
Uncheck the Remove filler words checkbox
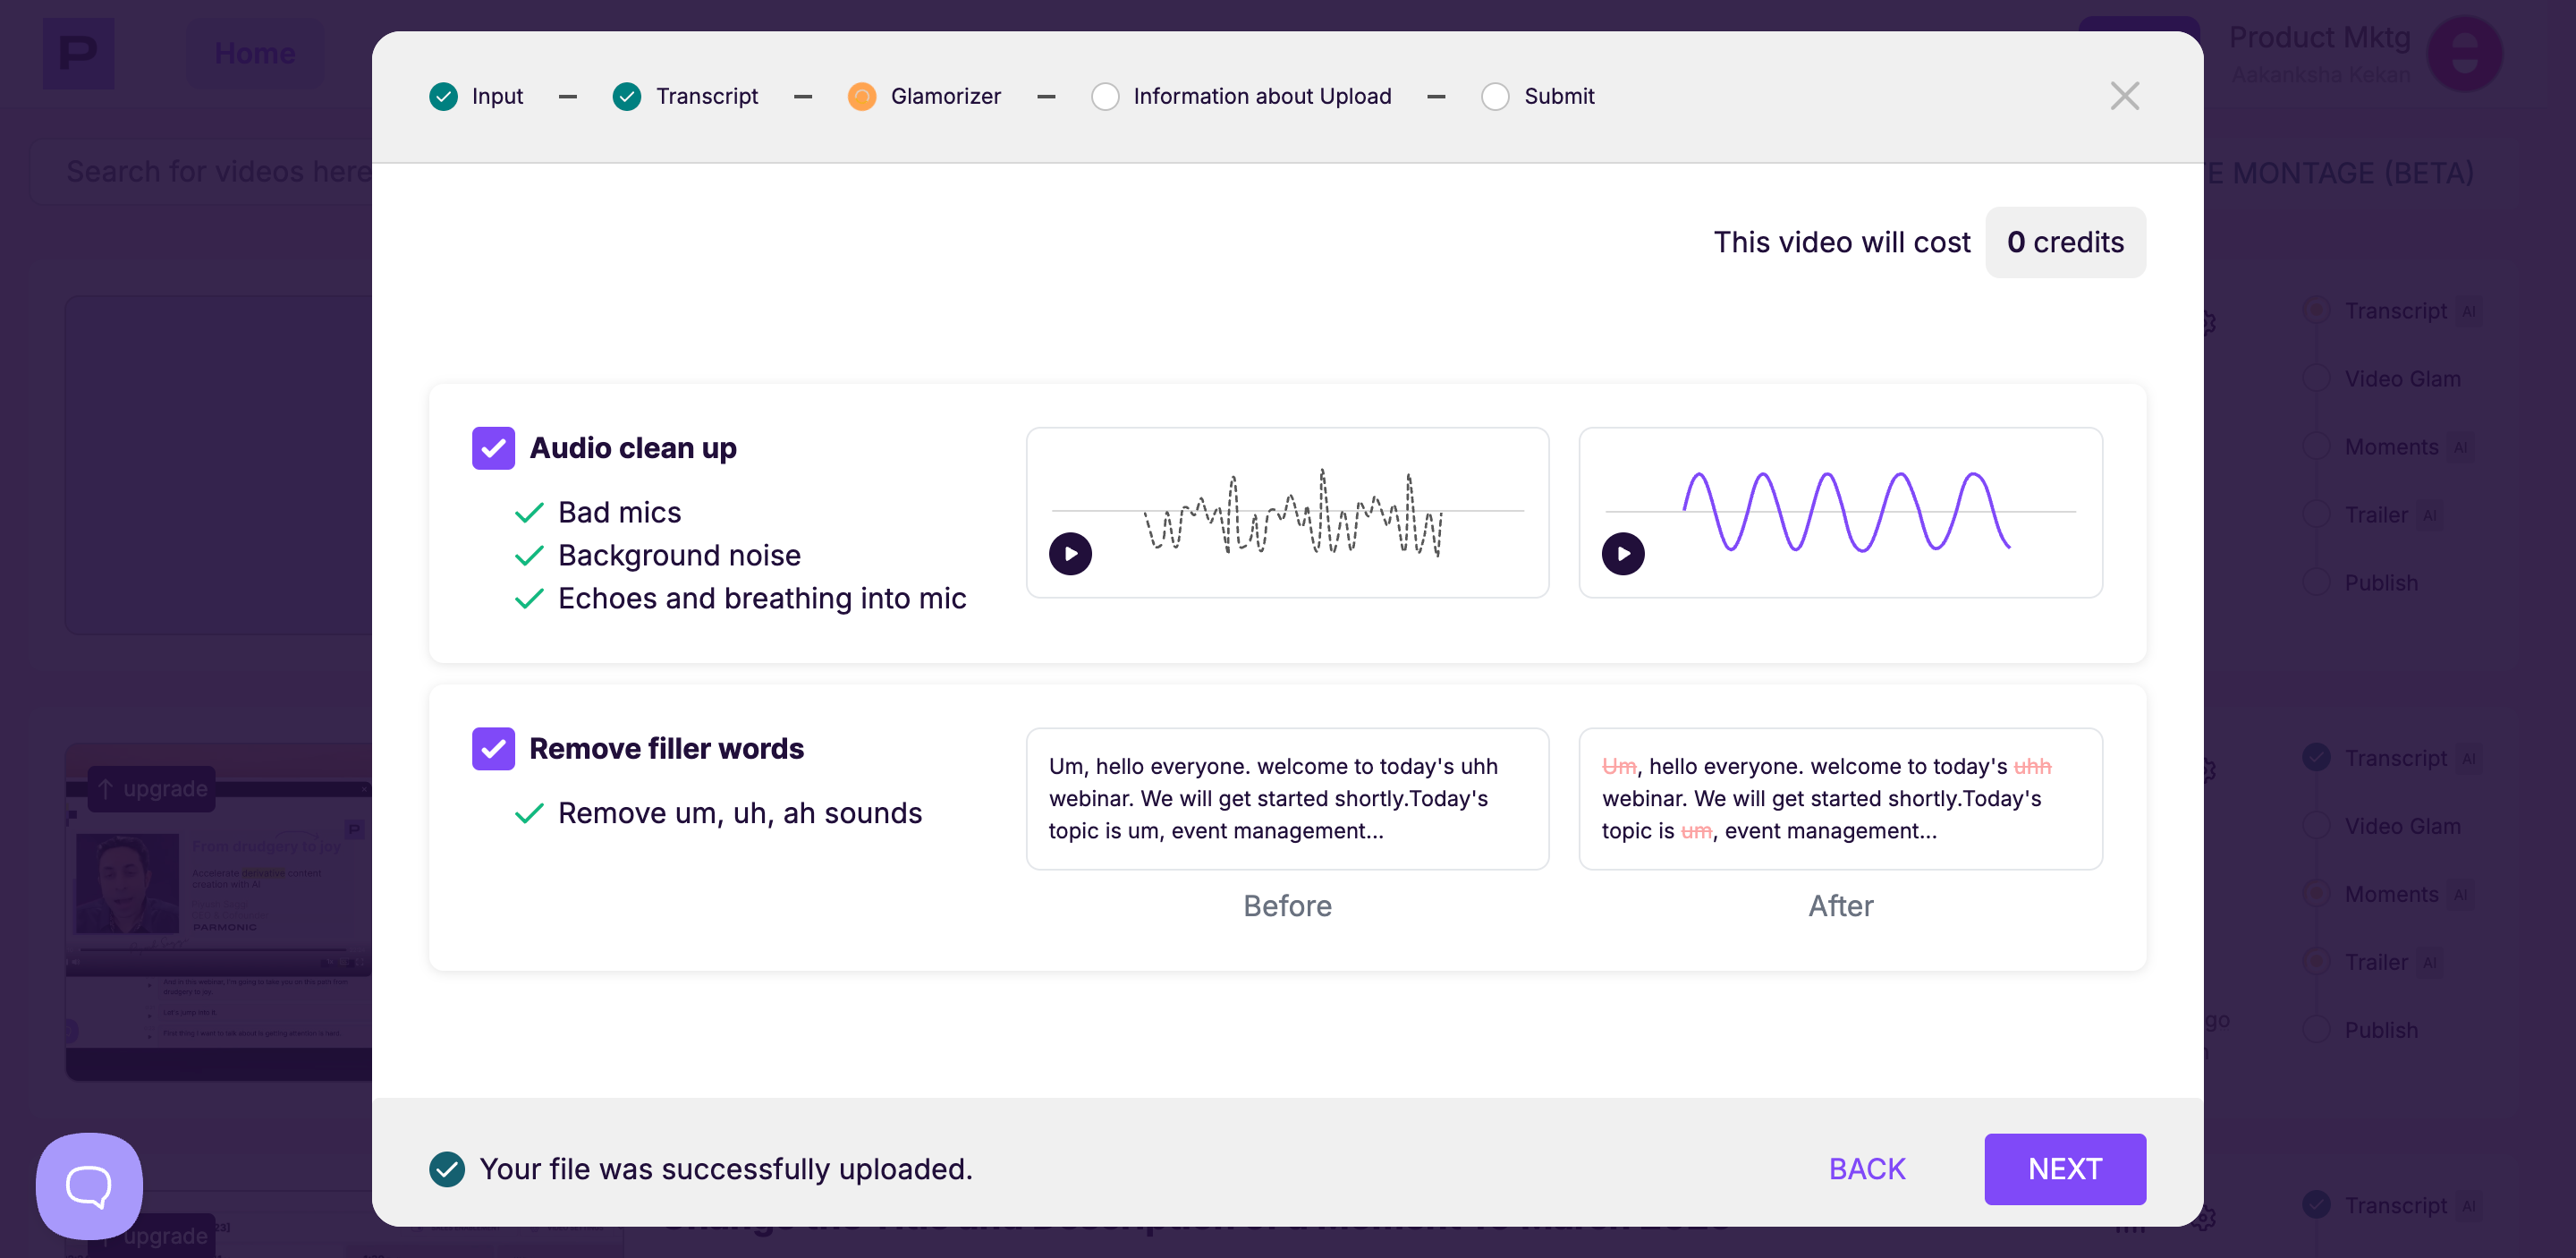[493, 748]
